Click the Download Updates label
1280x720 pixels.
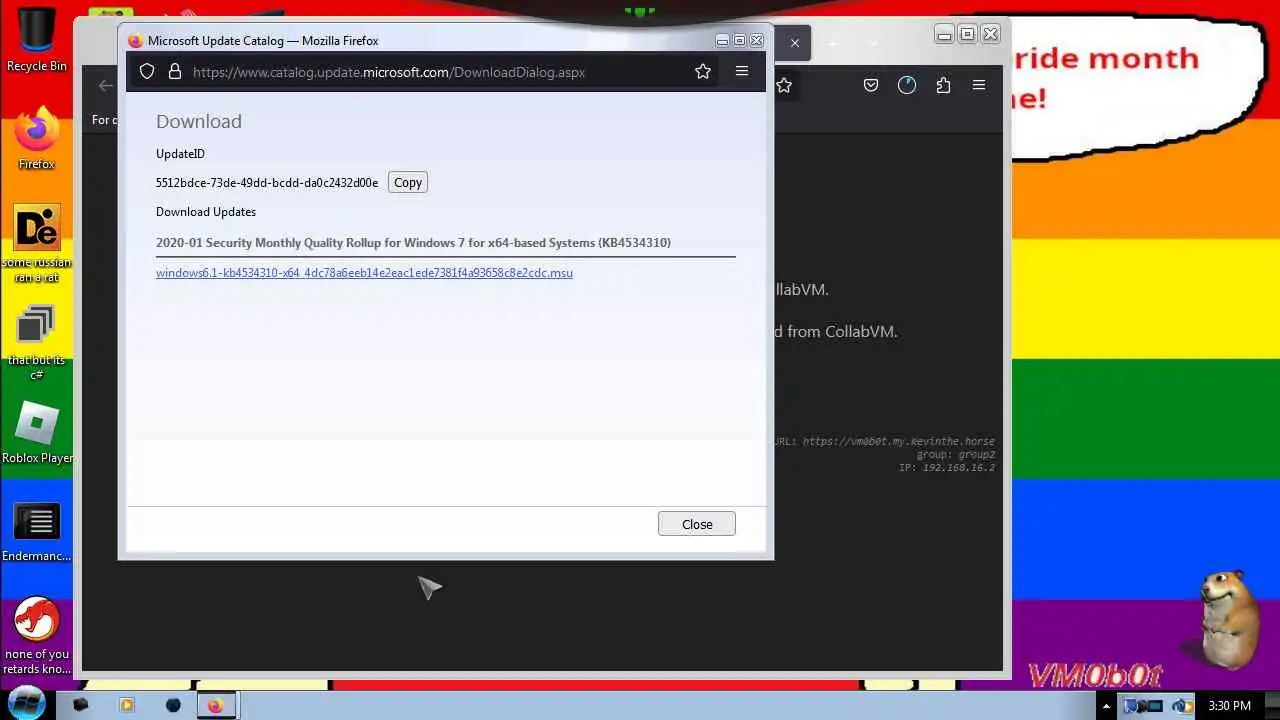(206, 212)
